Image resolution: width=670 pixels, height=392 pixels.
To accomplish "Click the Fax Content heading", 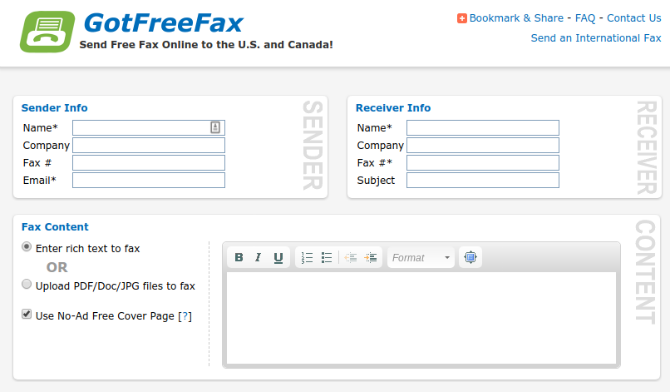I will click(55, 227).
